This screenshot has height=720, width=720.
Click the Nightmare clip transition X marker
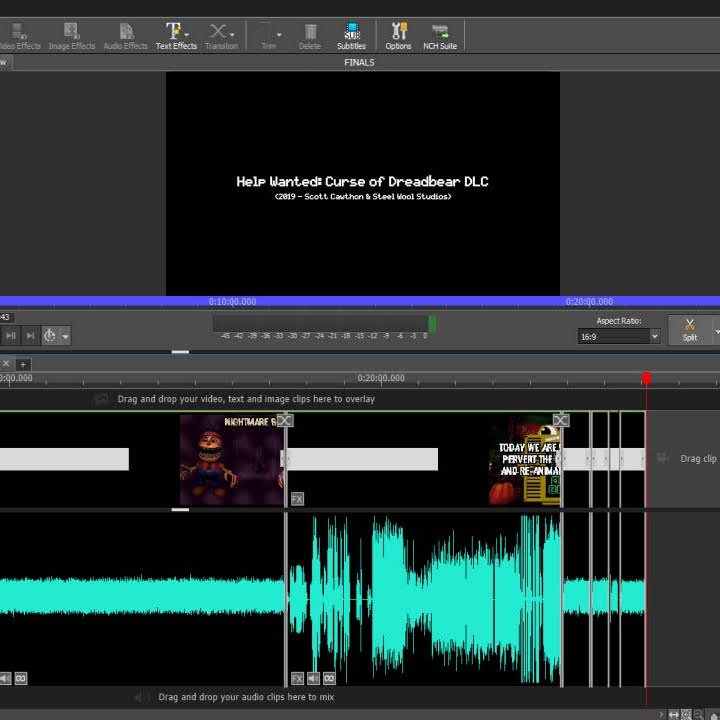[285, 420]
